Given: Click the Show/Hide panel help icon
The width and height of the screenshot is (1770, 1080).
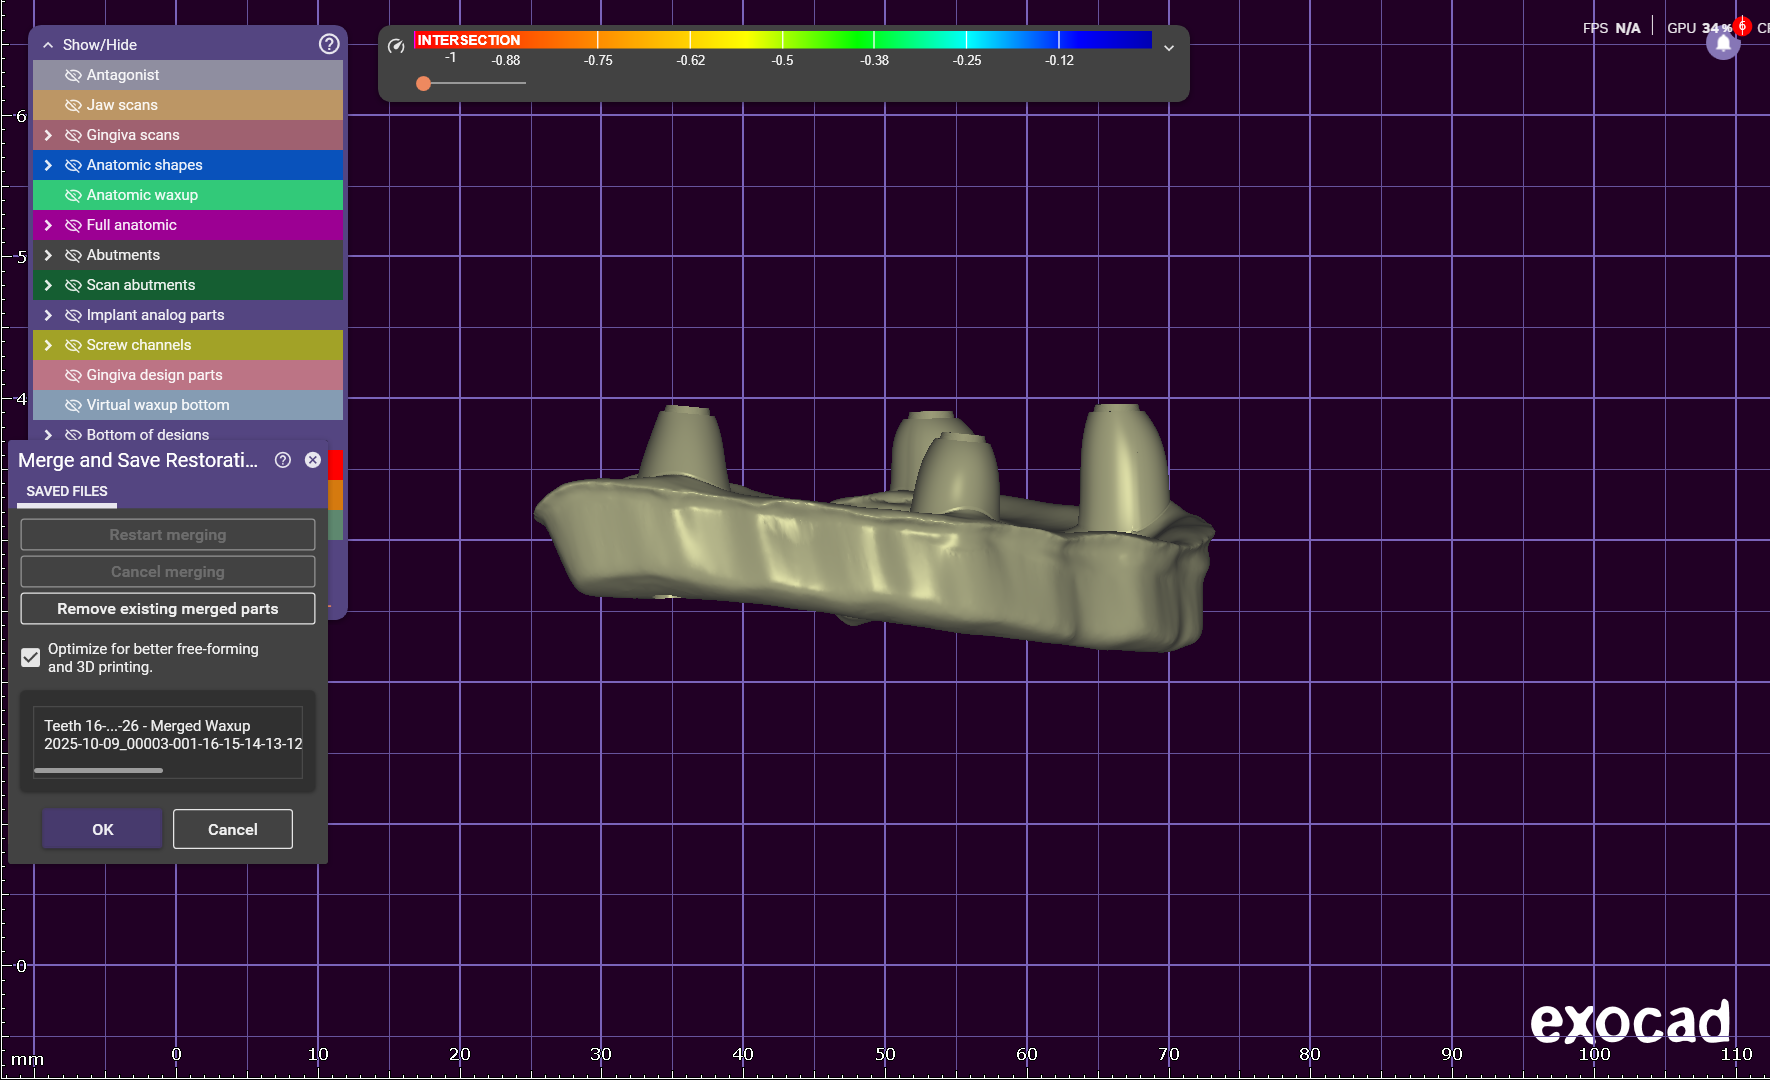Looking at the screenshot, I should click(329, 44).
